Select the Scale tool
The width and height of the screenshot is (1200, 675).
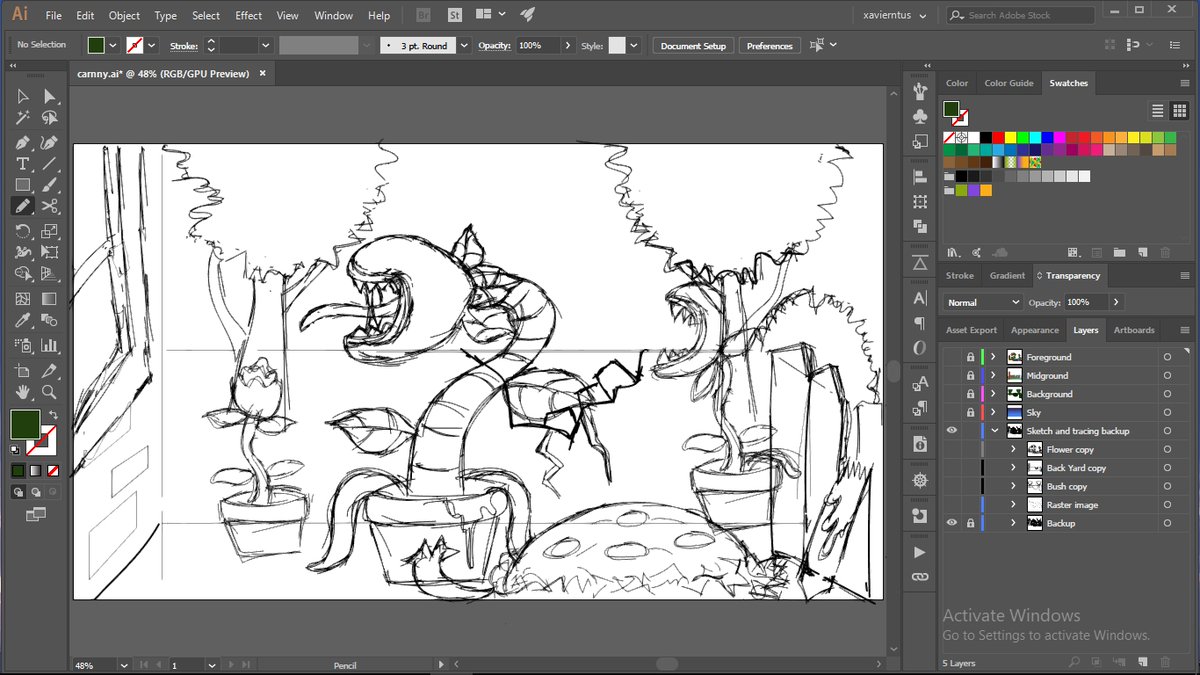point(49,231)
